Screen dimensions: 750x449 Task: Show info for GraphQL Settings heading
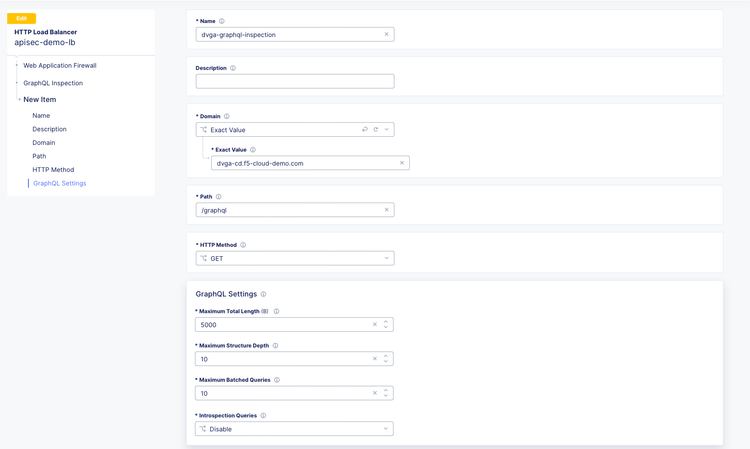tap(264, 294)
